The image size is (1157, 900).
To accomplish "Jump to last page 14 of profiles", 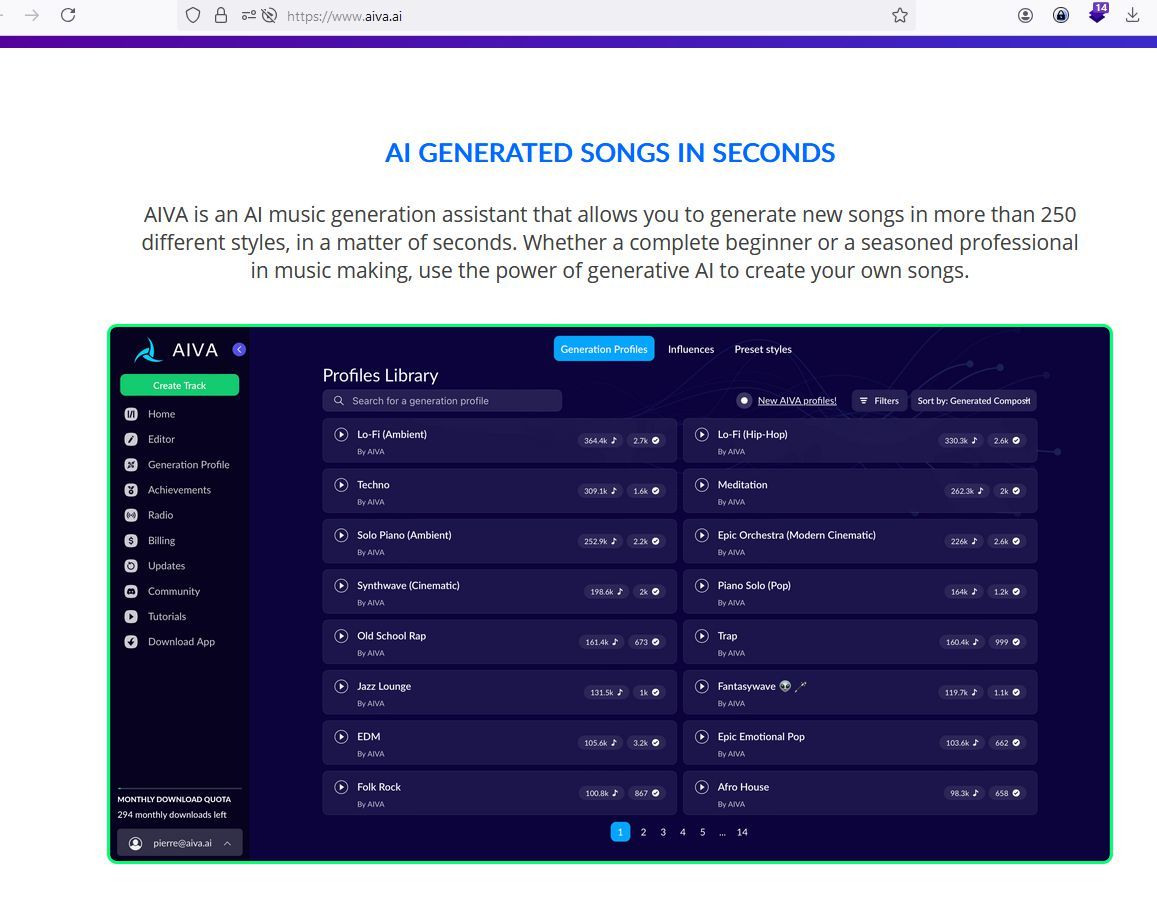I will point(742,832).
